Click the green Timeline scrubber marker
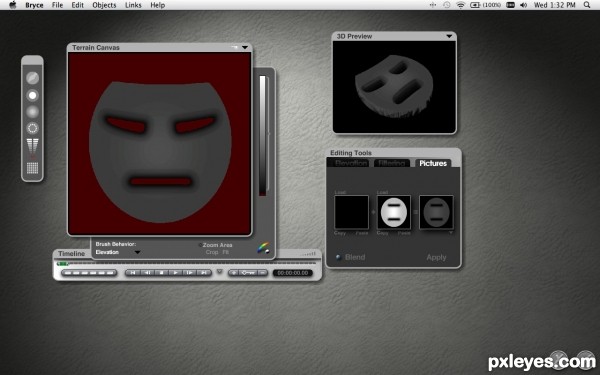 coord(62,264)
